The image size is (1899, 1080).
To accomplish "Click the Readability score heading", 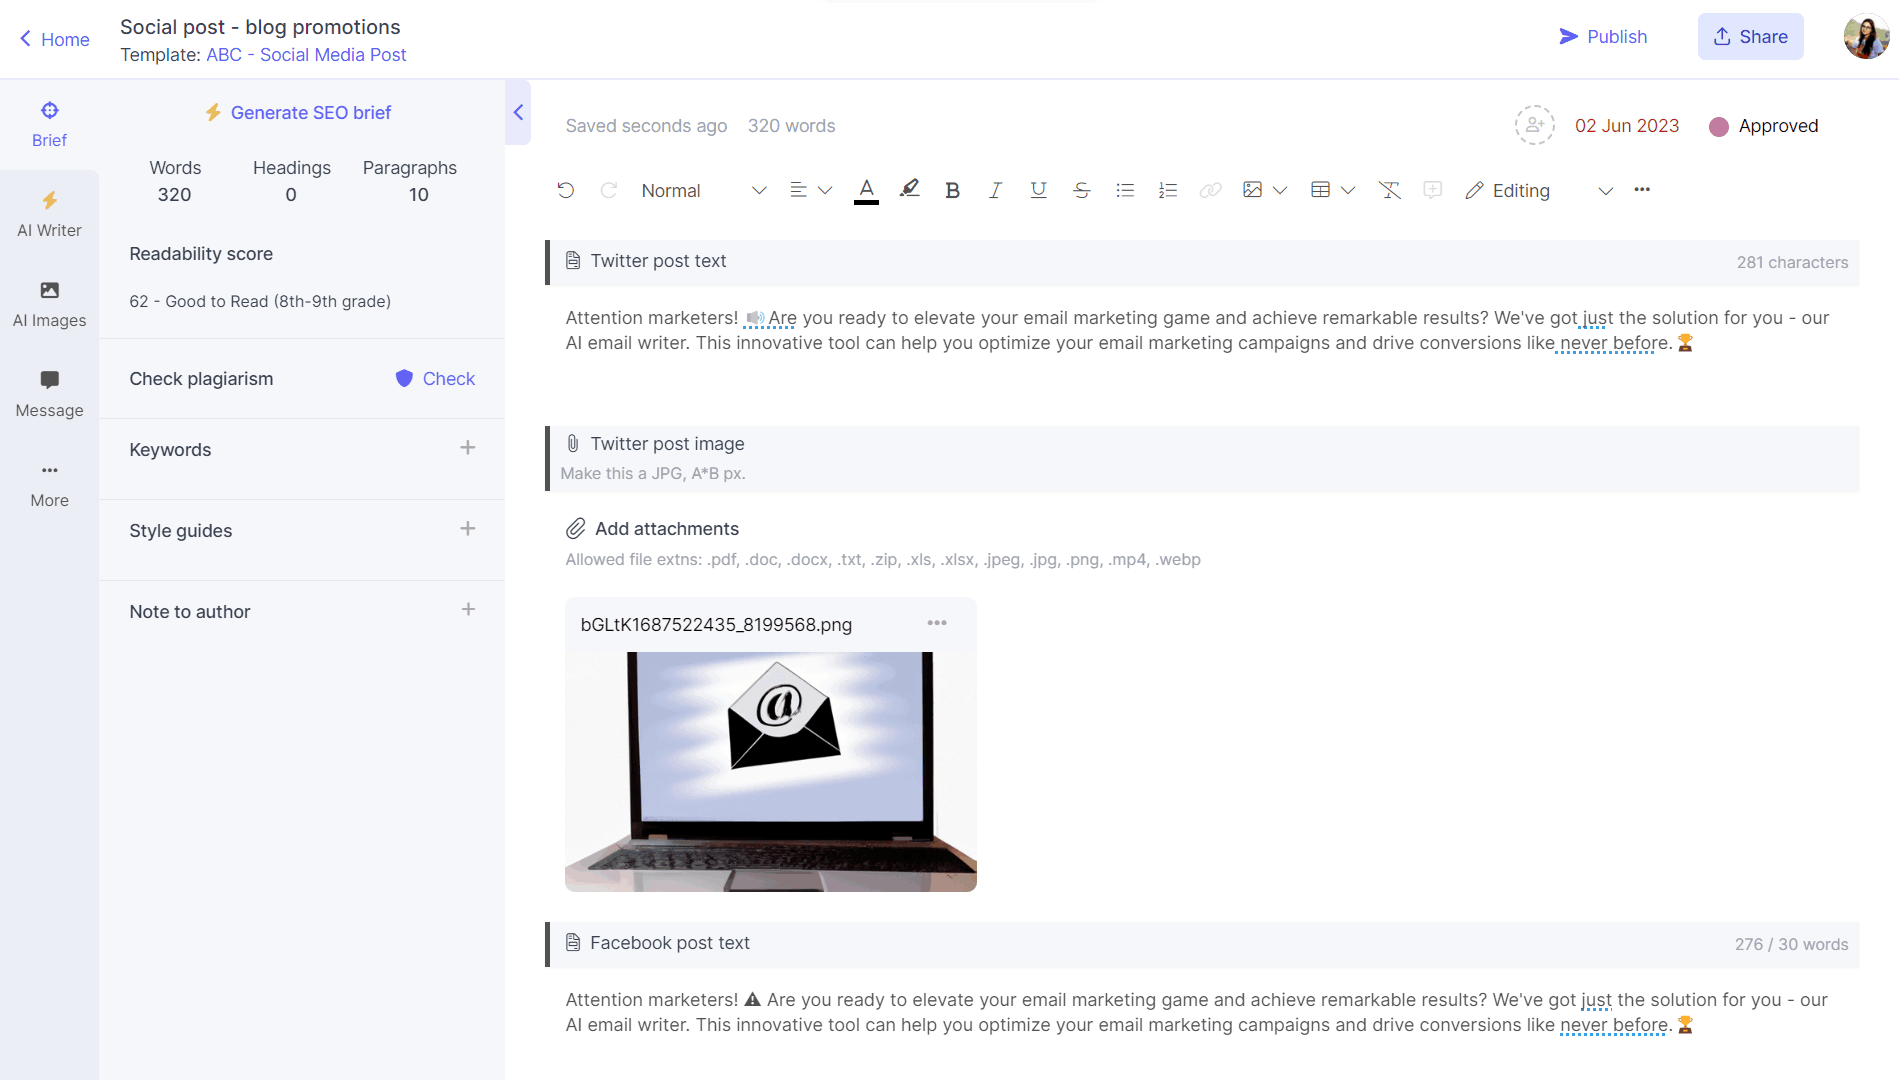I will coord(201,254).
